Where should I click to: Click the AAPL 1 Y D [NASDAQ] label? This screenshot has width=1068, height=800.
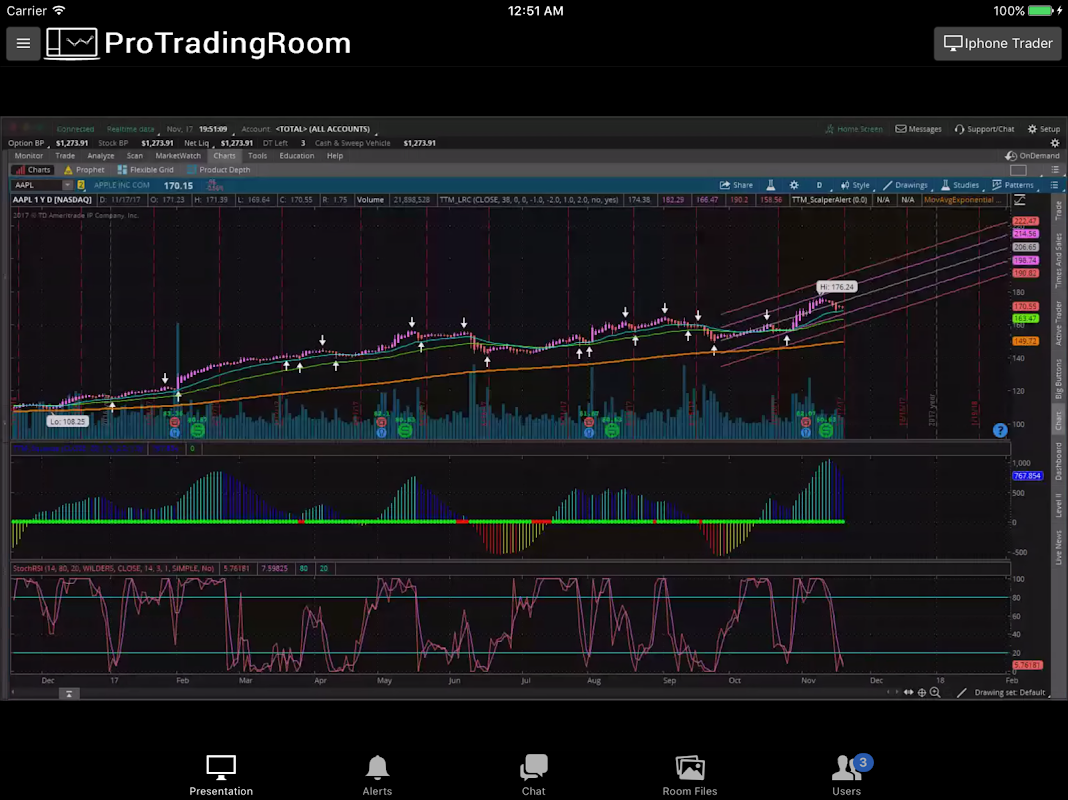coord(52,200)
